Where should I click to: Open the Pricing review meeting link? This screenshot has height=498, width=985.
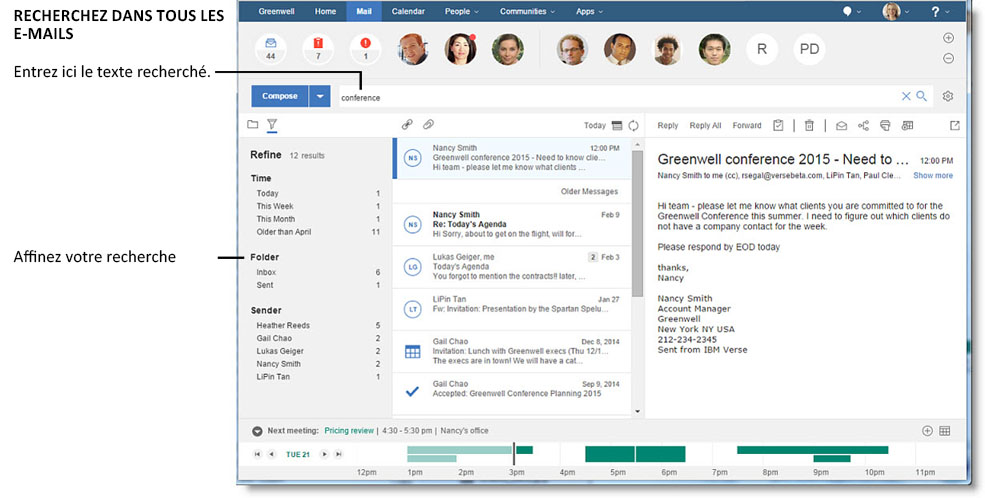pos(349,431)
